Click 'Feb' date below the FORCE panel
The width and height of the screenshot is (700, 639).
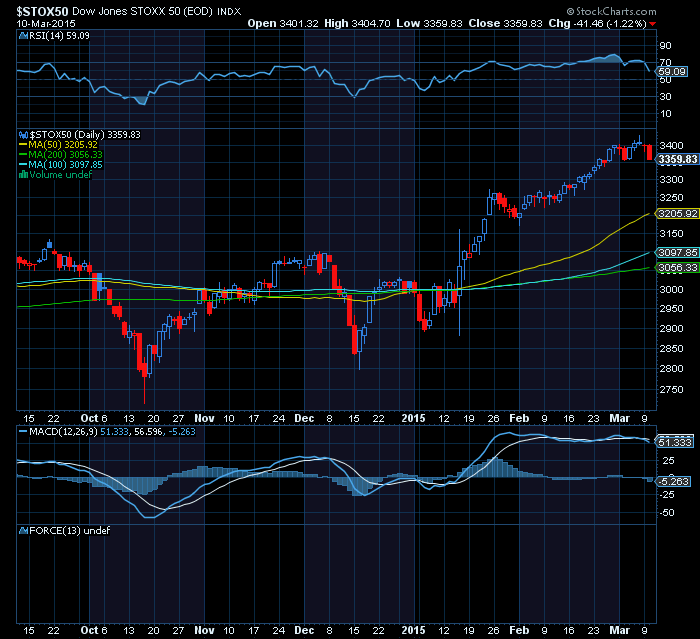pyautogui.click(x=519, y=631)
